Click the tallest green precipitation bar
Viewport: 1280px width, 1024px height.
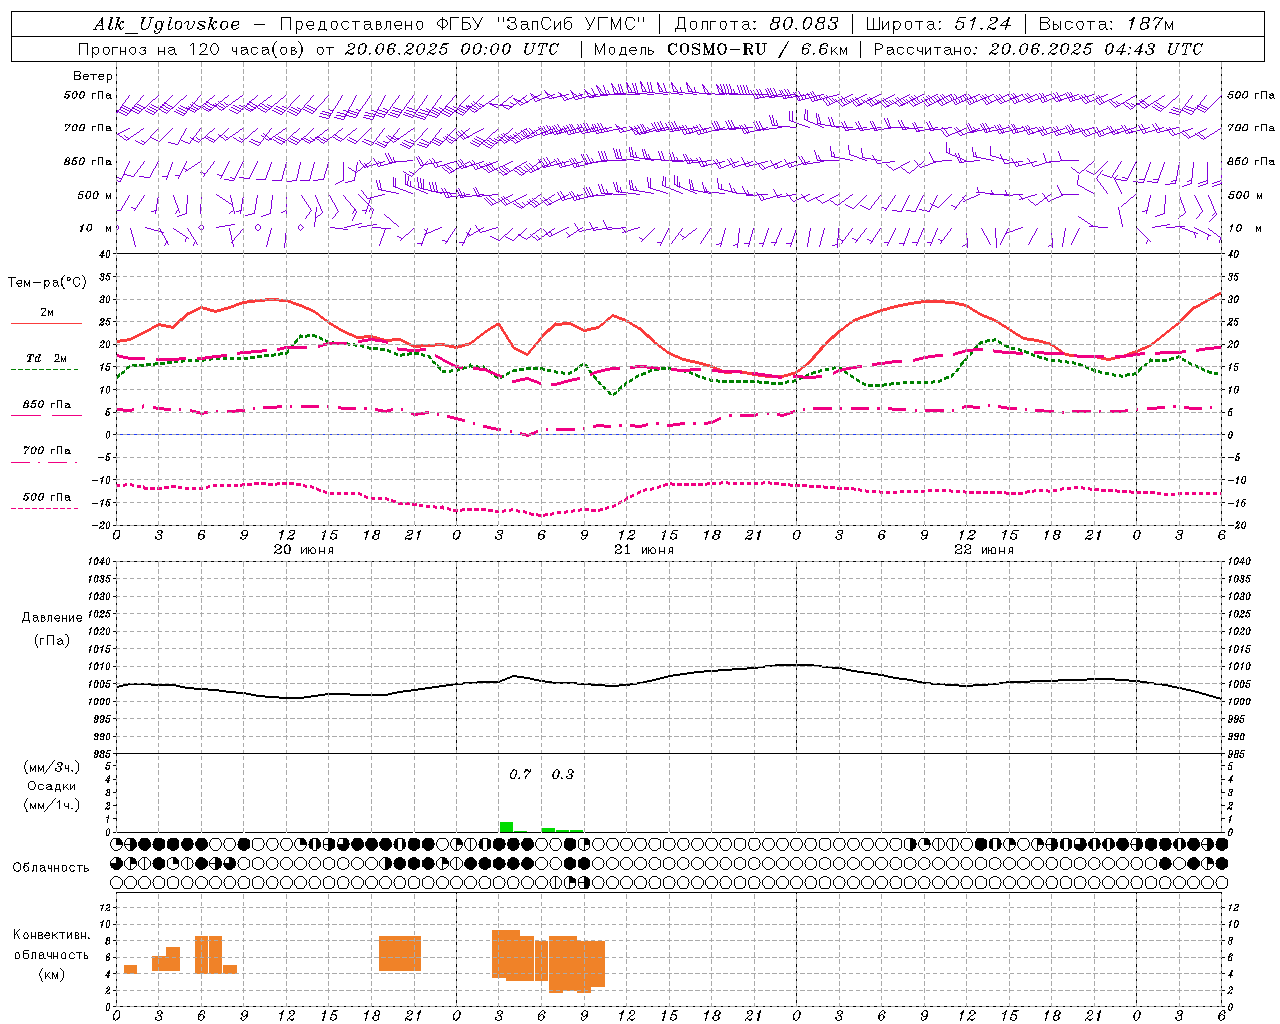pos(506,827)
